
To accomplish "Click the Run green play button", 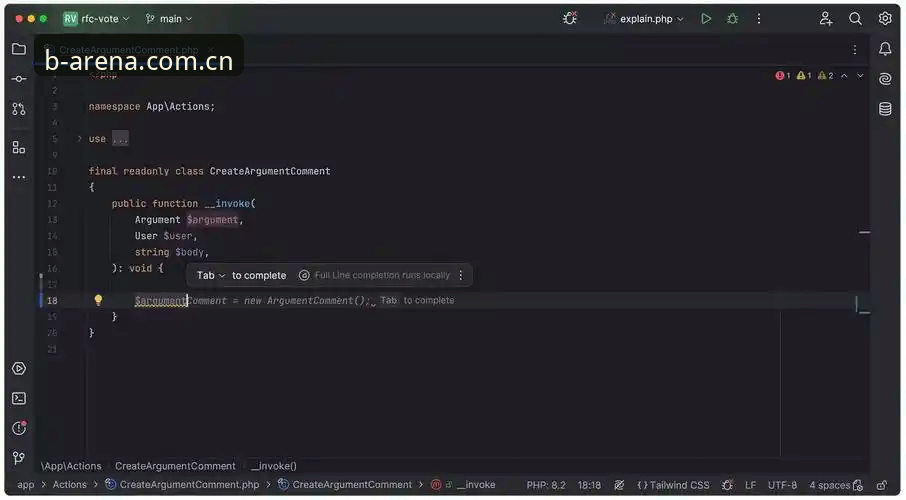I will point(706,18).
